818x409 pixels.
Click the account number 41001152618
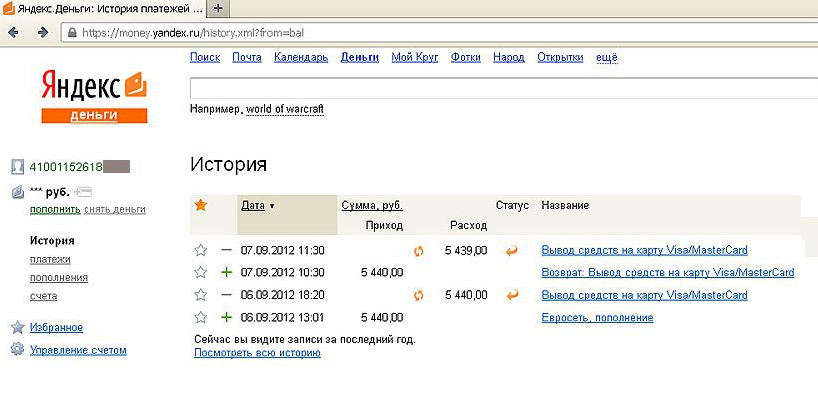click(66, 167)
